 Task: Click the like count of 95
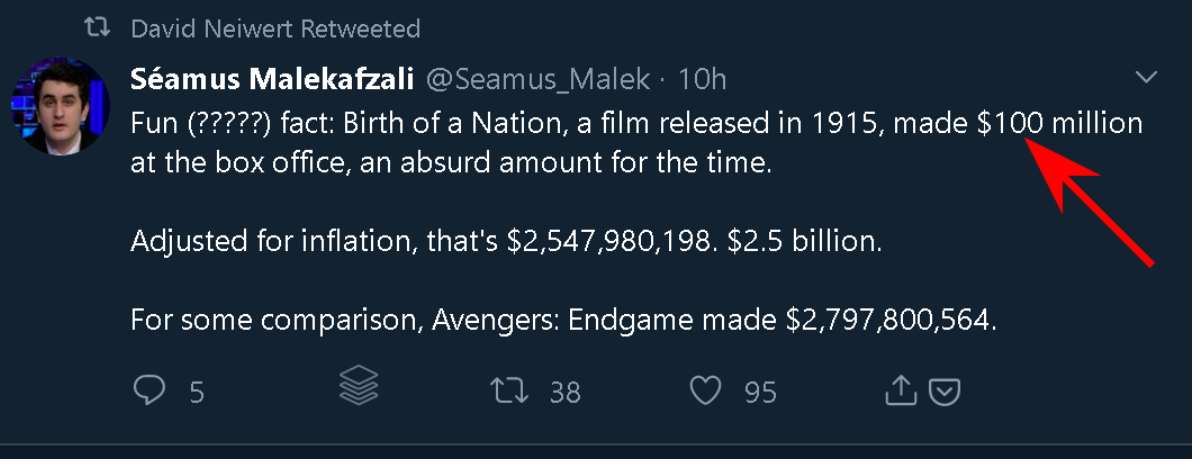pyautogui.click(x=761, y=392)
